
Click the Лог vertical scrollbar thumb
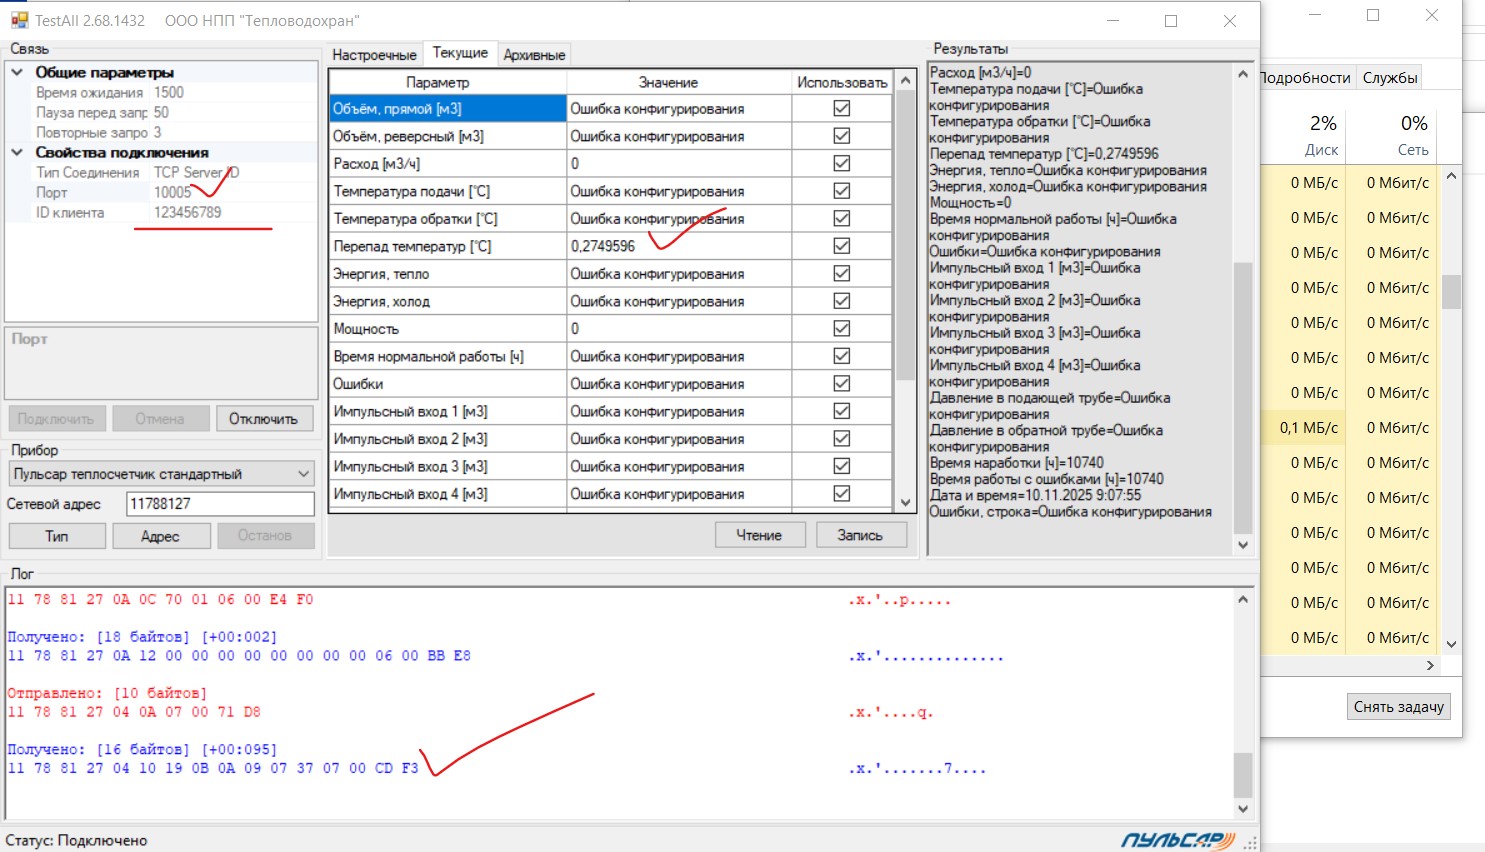(1243, 773)
